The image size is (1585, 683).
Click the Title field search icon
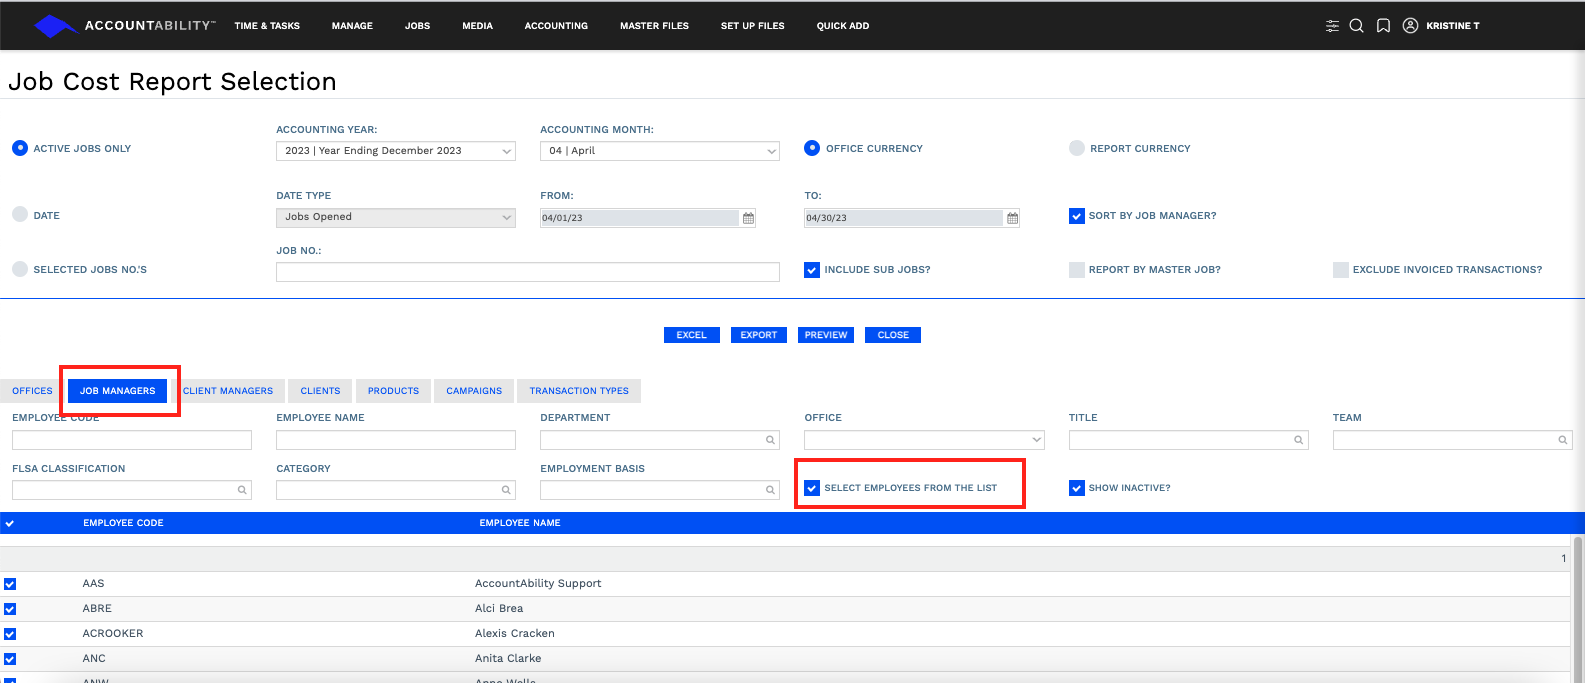pyautogui.click(x=1299, y=440)
